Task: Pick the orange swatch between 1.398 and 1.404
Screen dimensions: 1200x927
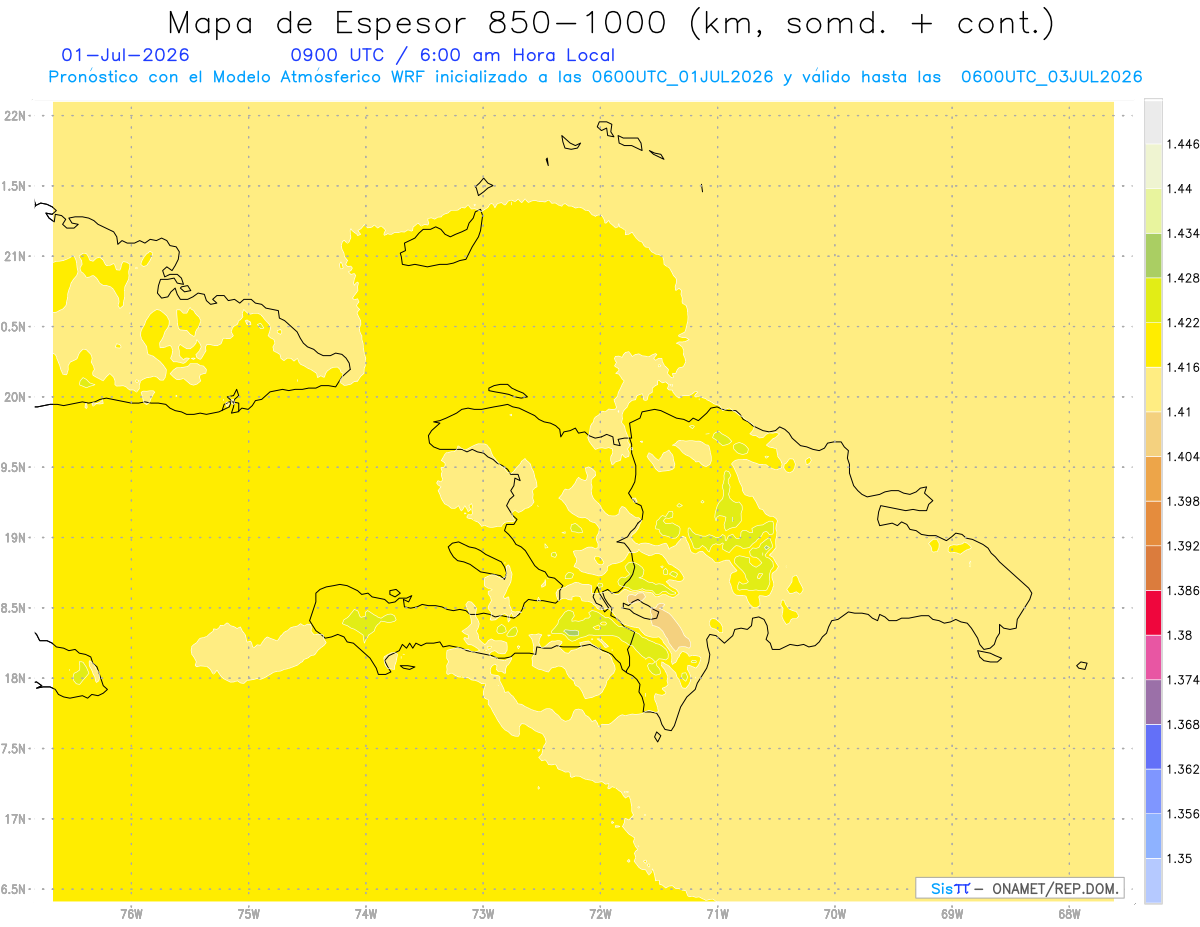Action: click(1153, 478)
